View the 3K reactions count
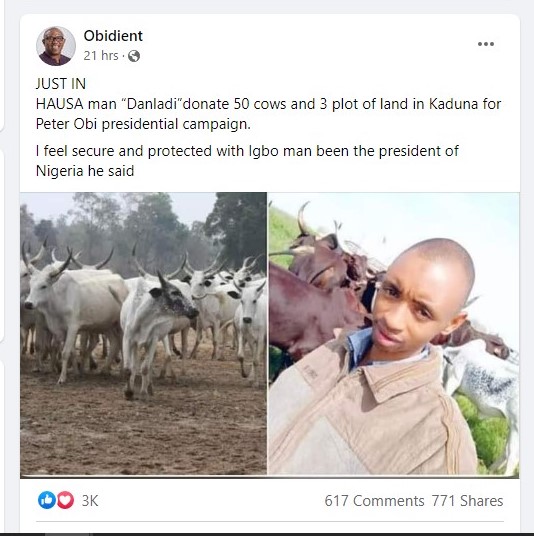 point(90,501)
